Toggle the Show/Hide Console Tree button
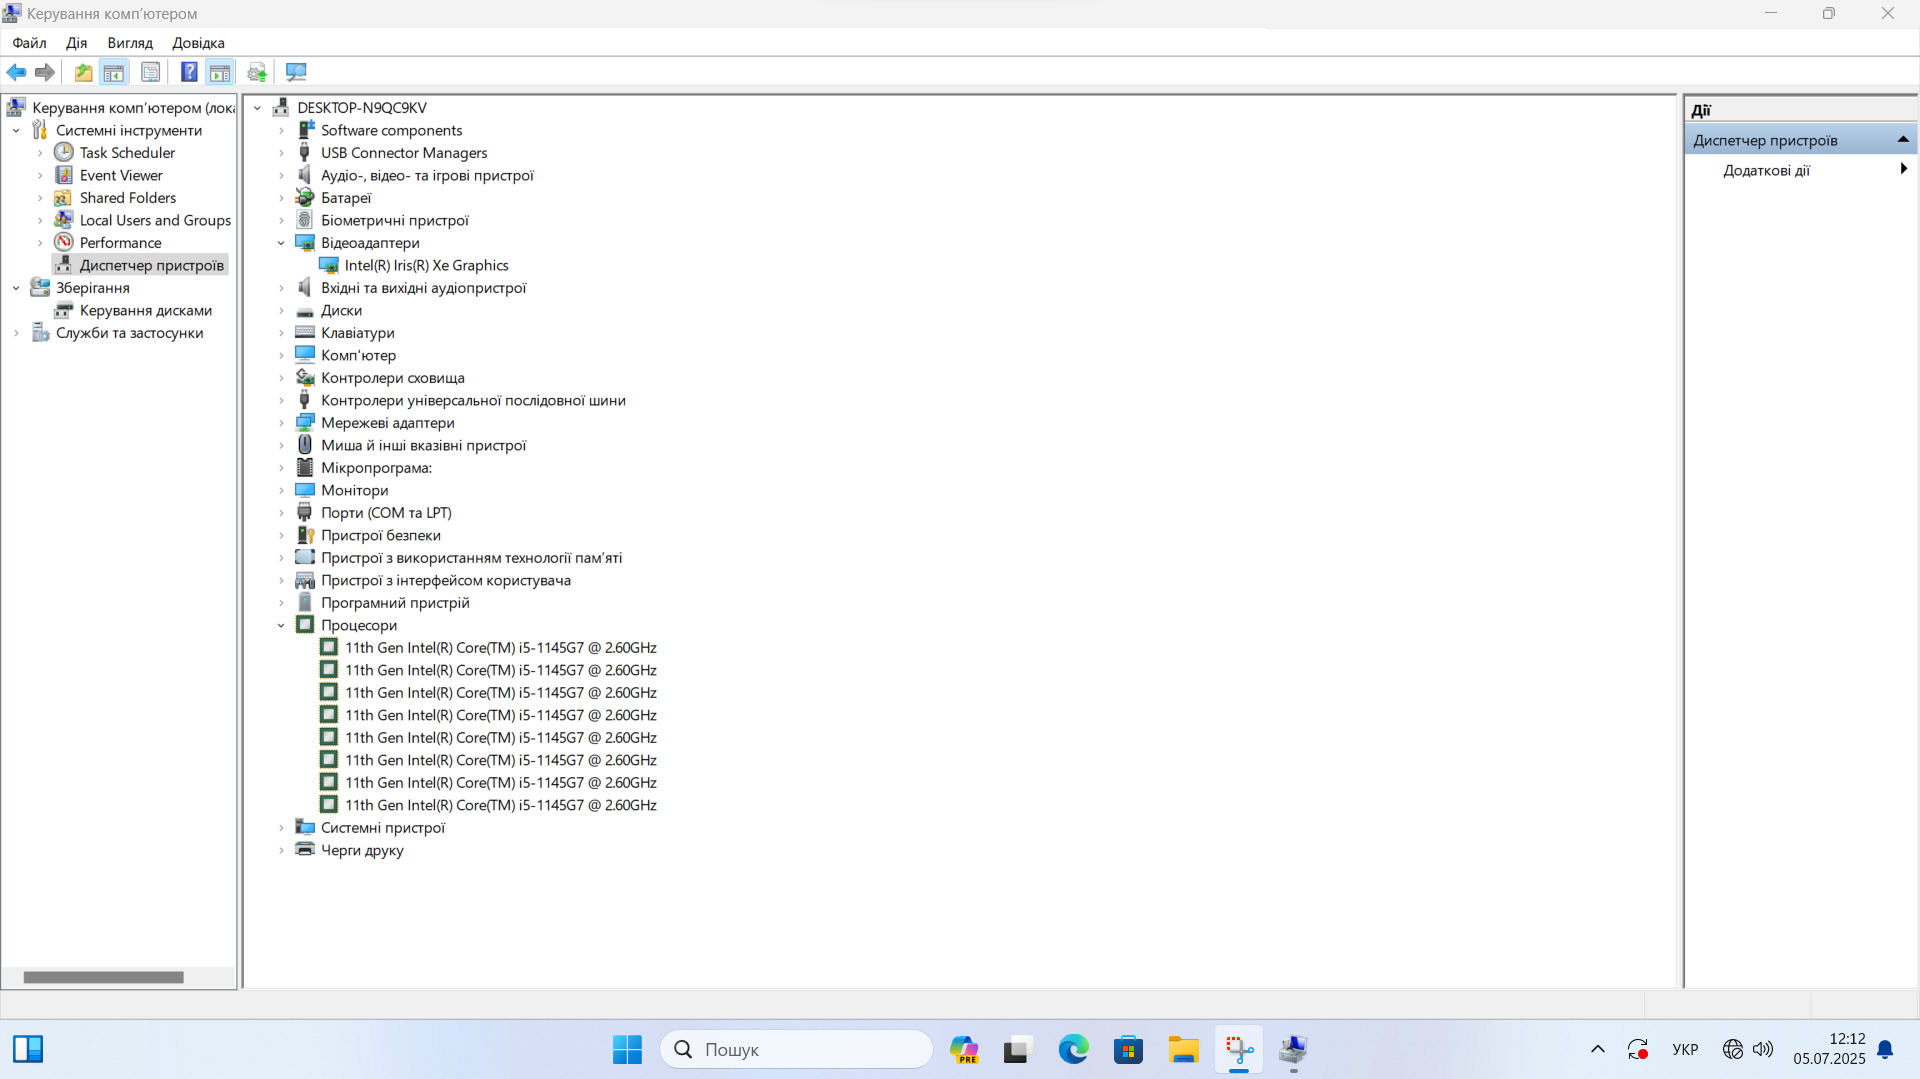1920x1079 pixels. click(114, 72)
